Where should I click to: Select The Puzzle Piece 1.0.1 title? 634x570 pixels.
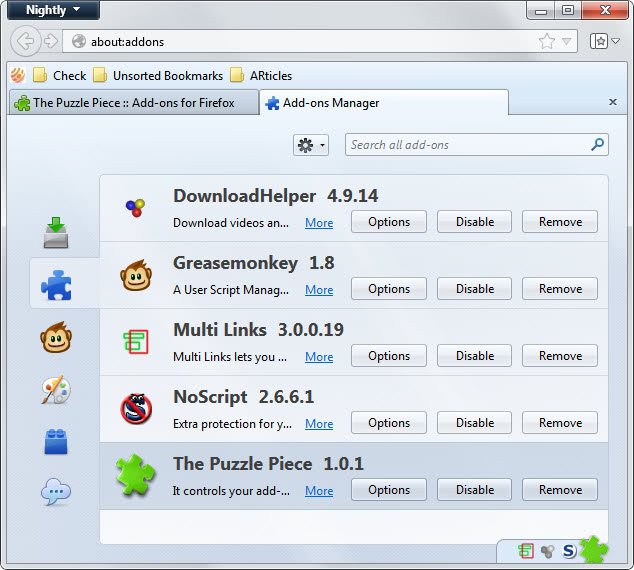268,464
